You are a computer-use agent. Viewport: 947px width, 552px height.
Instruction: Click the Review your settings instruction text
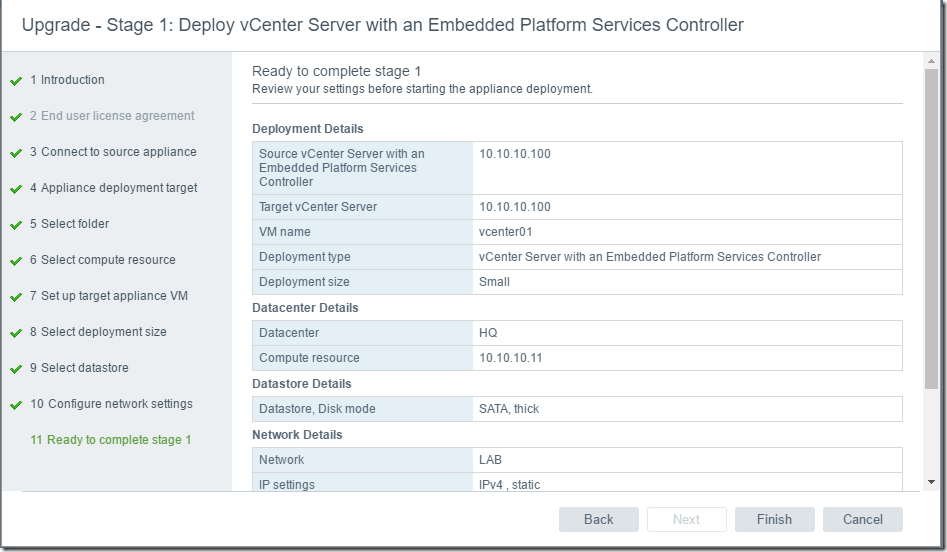tap(422, 89)
